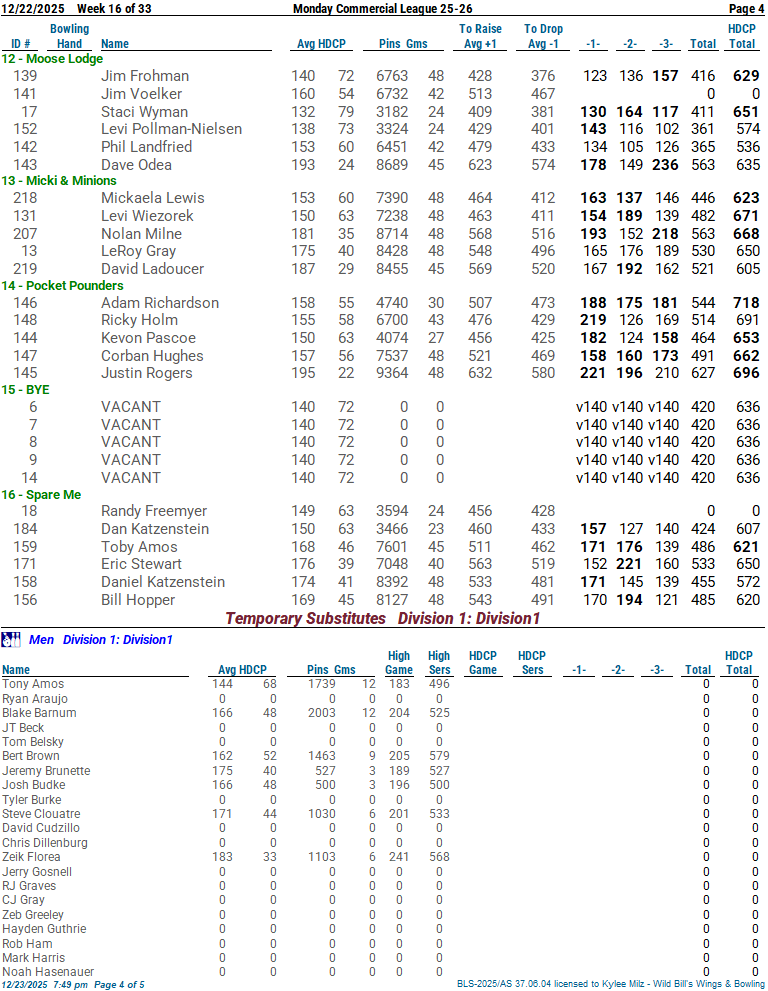Click the name David Ladoucer
Viewport: 768px width, 991px height.
pyautogui.click(x=152, y=269)
